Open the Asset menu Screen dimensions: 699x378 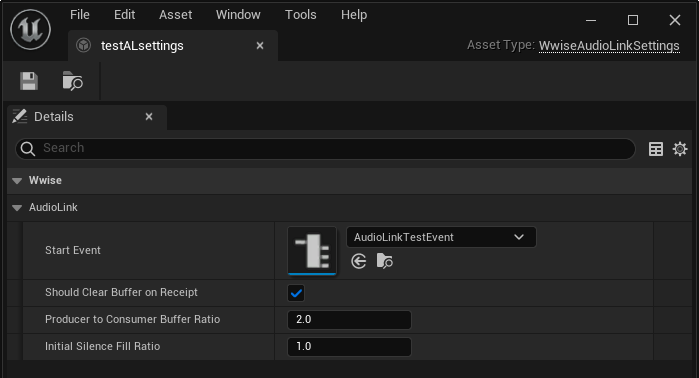click(x=176, y=15)
